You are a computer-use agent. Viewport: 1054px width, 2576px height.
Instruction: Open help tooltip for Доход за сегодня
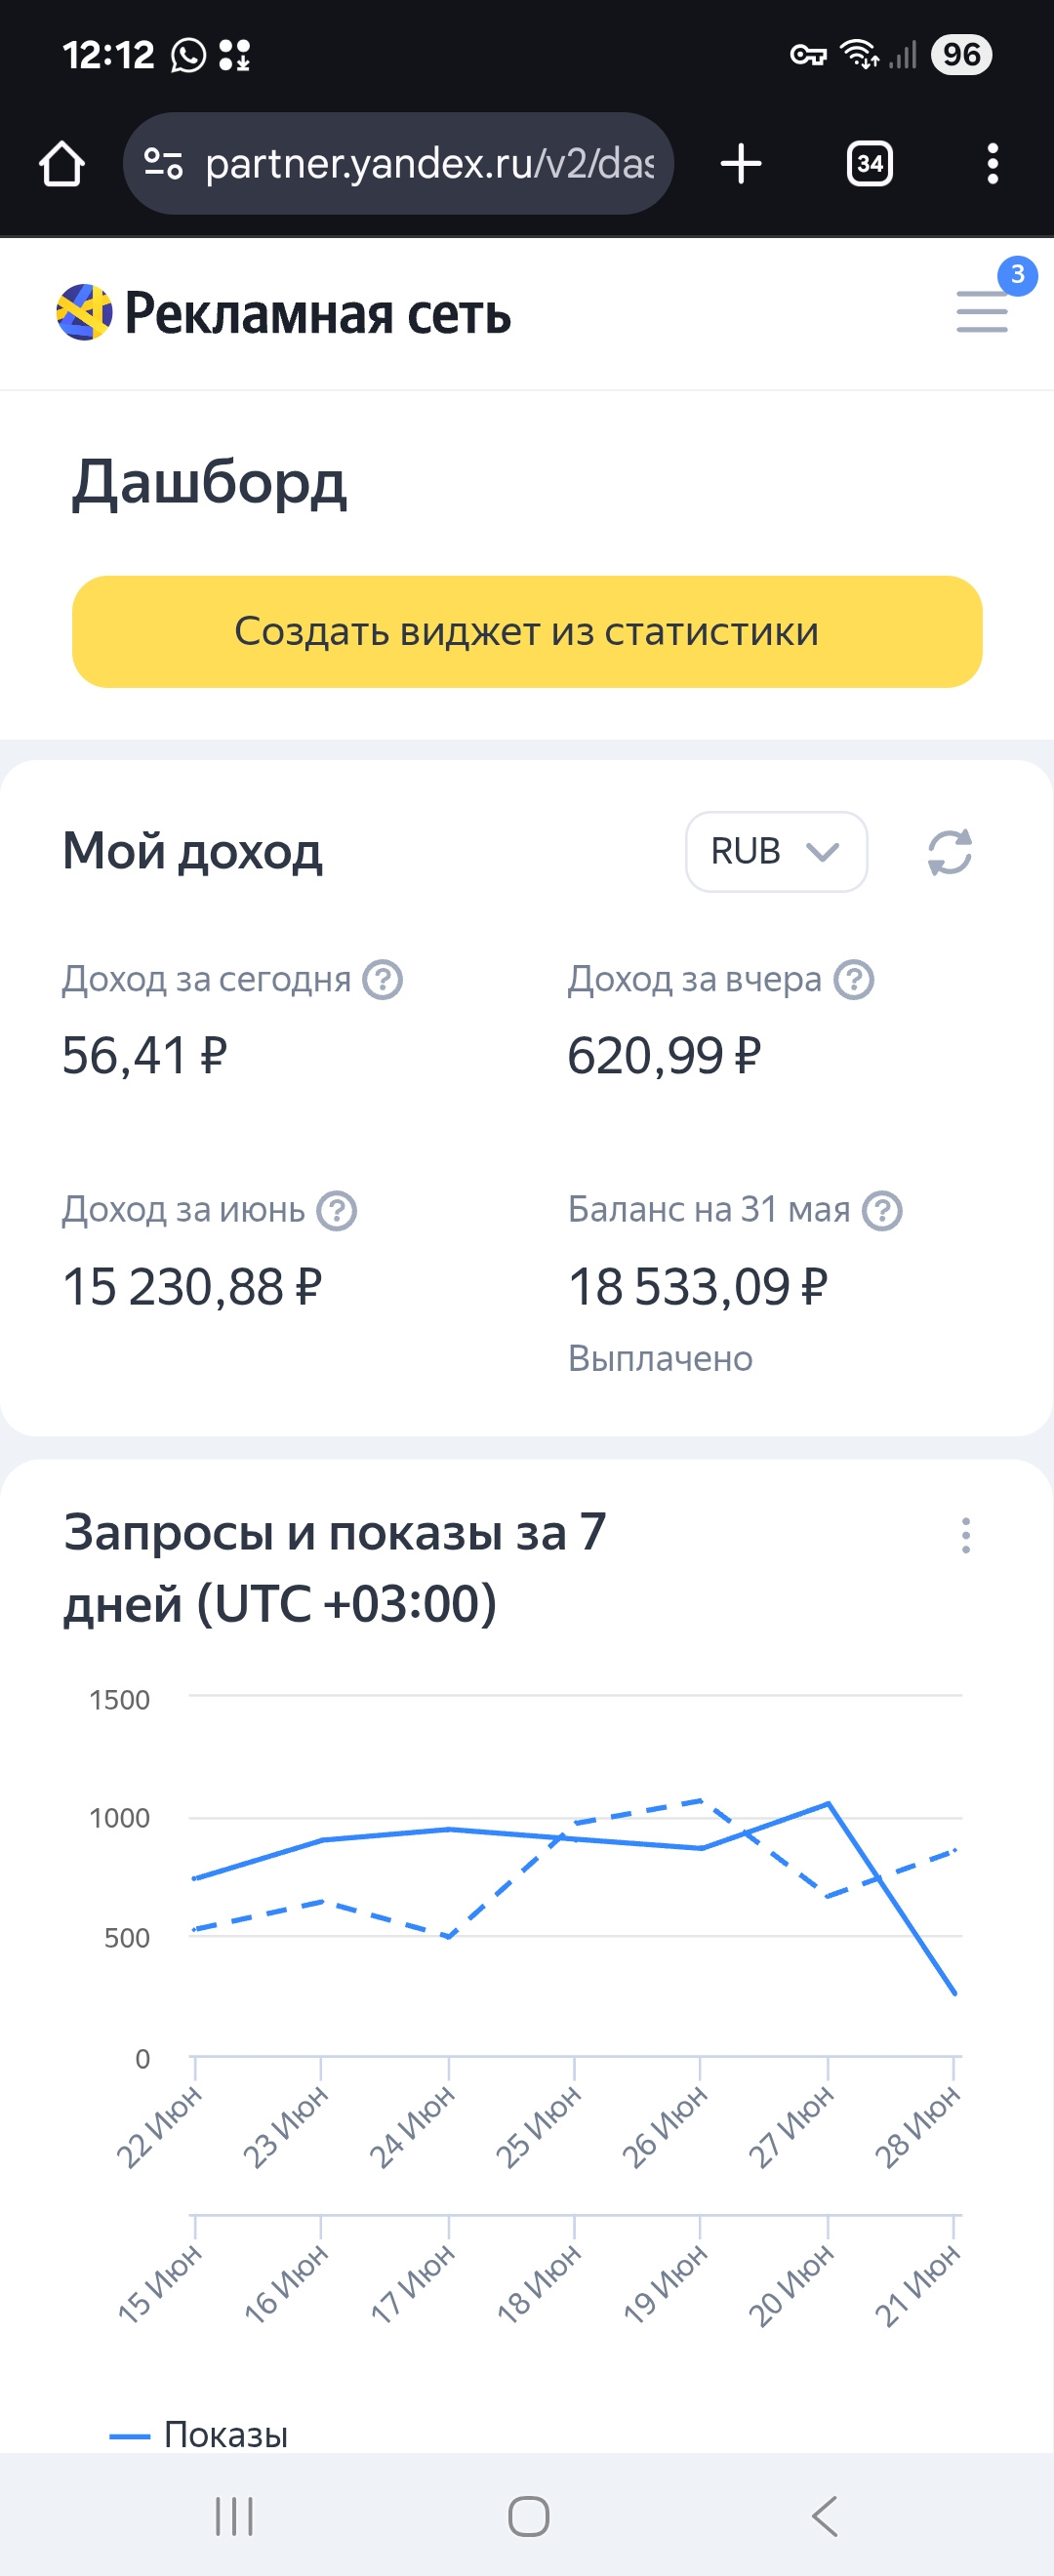382,979
